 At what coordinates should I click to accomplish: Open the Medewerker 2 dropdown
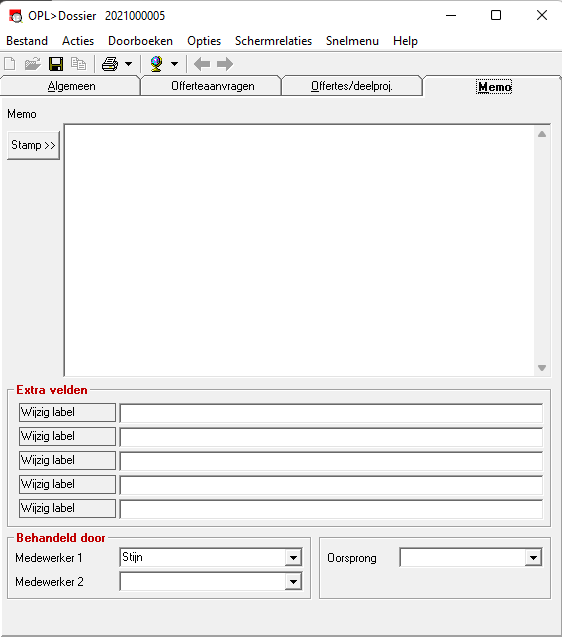pos(293,582)
